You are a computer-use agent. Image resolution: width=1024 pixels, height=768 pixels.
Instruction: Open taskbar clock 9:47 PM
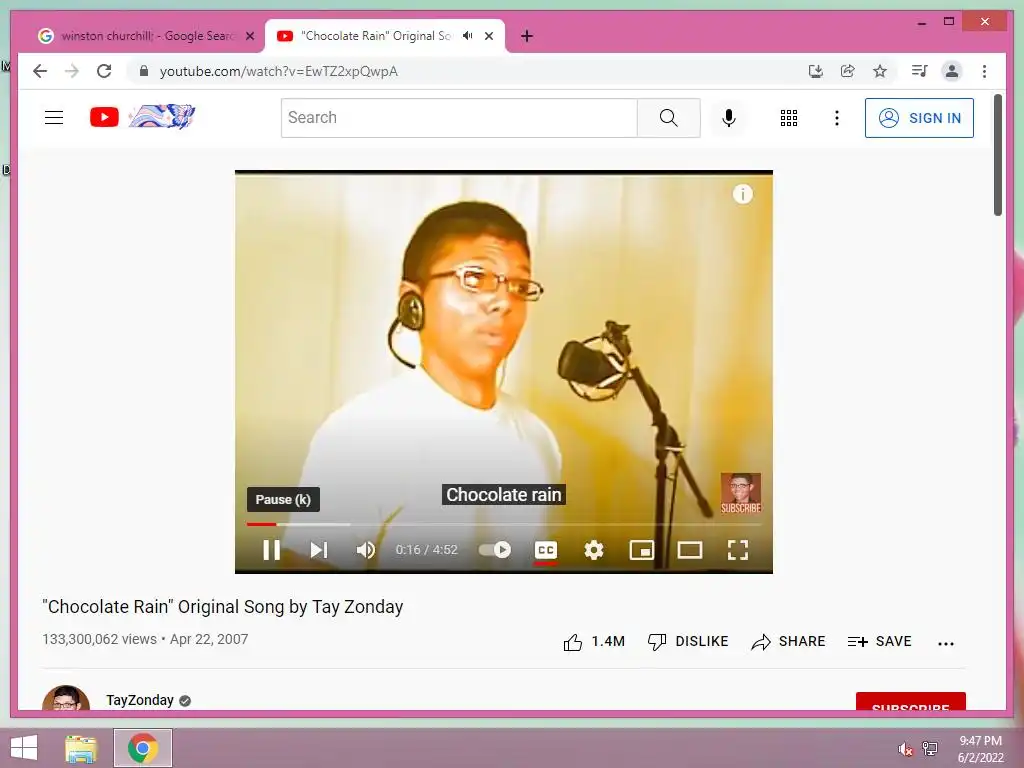tap(980, 749)
